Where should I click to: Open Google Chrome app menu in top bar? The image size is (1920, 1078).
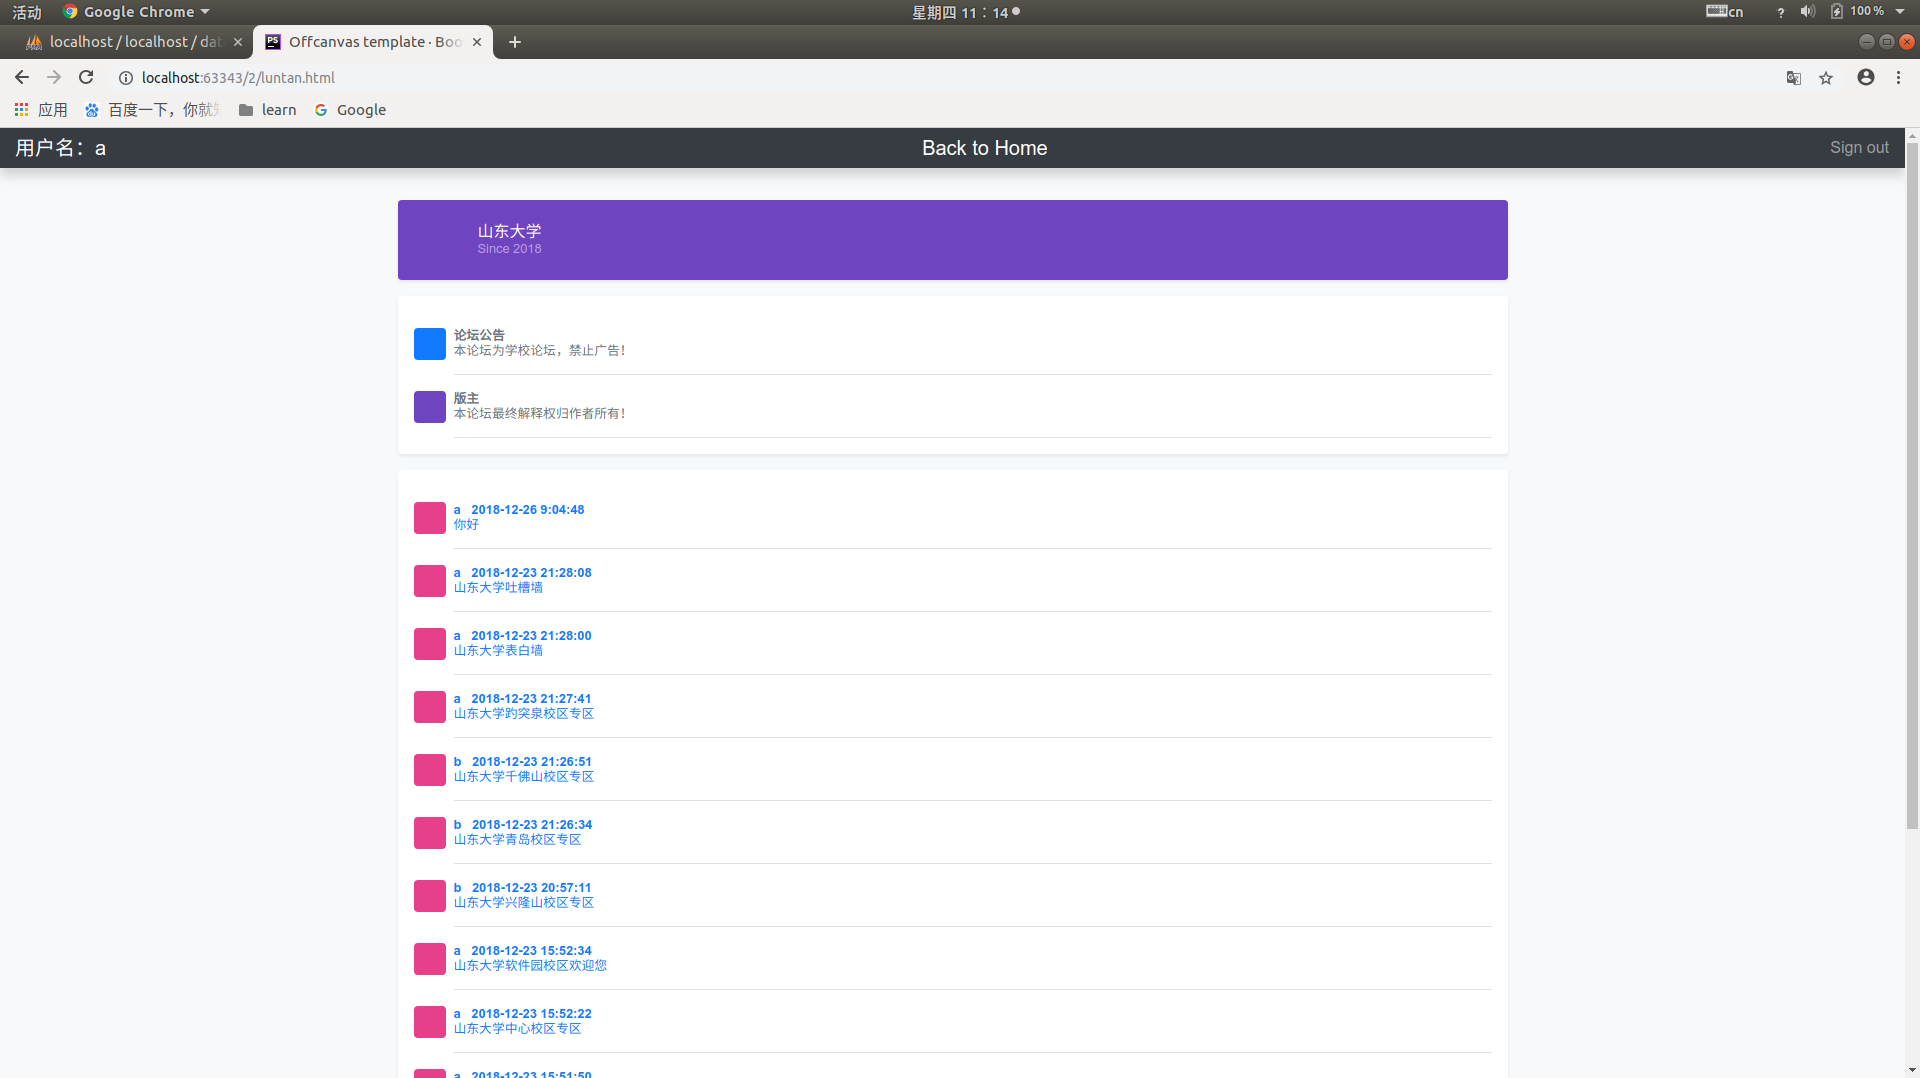(x=136, y=12)
